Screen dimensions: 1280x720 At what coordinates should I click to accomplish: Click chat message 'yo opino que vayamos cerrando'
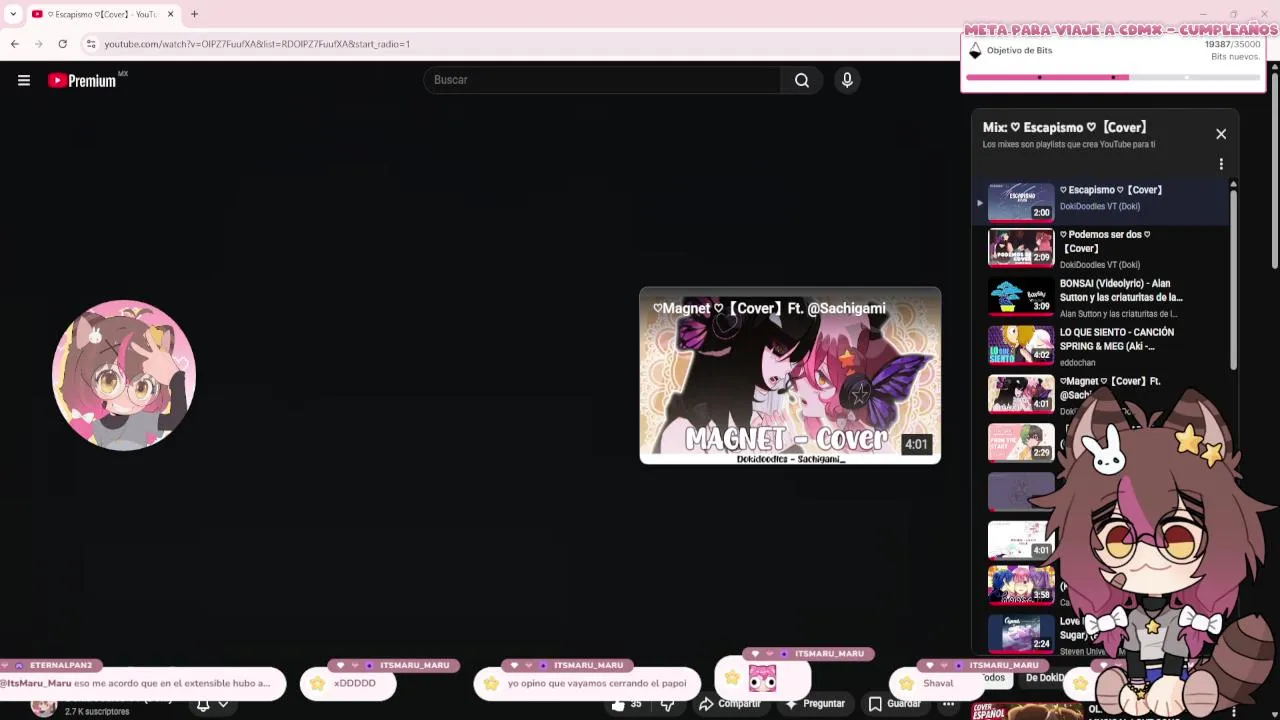pyautogui.click(x=587, y=684)
